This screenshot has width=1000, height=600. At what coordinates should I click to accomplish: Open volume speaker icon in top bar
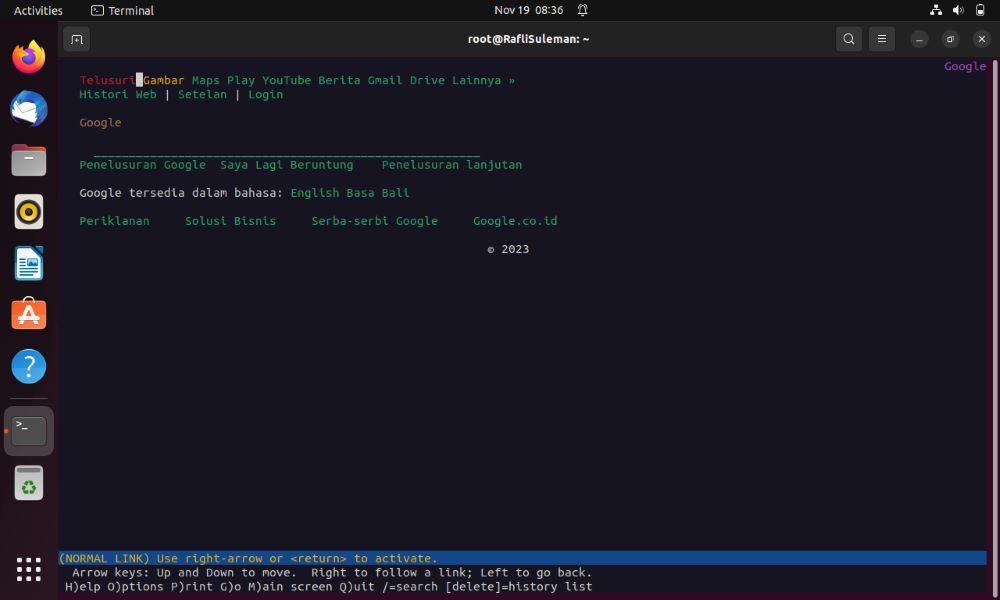click(x=958, y=10)
